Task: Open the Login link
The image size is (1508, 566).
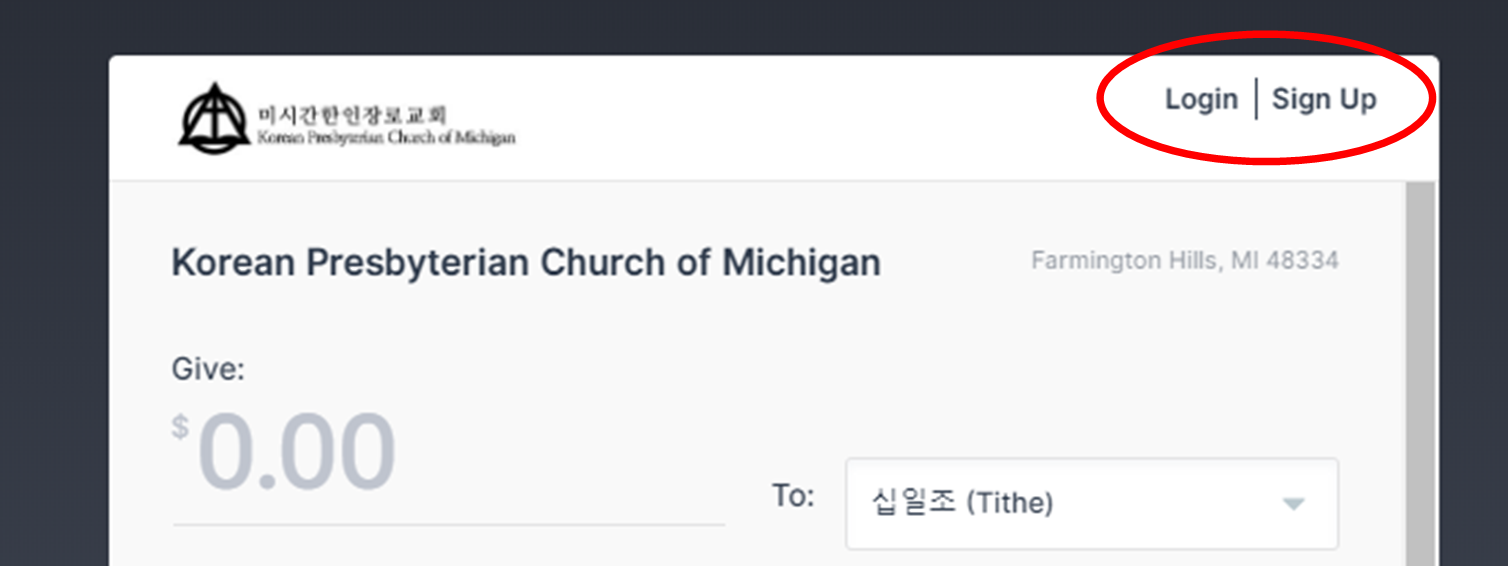Action: (x=1201, y=100)
